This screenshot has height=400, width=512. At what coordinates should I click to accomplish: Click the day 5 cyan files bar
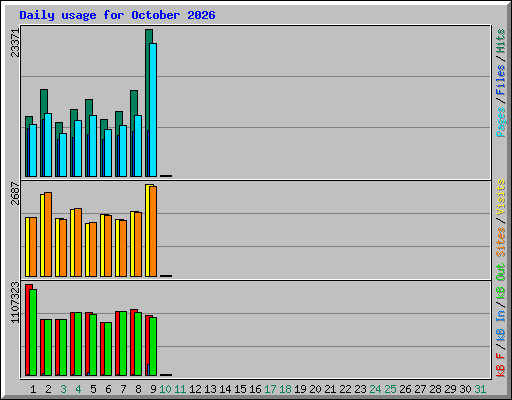93,146
